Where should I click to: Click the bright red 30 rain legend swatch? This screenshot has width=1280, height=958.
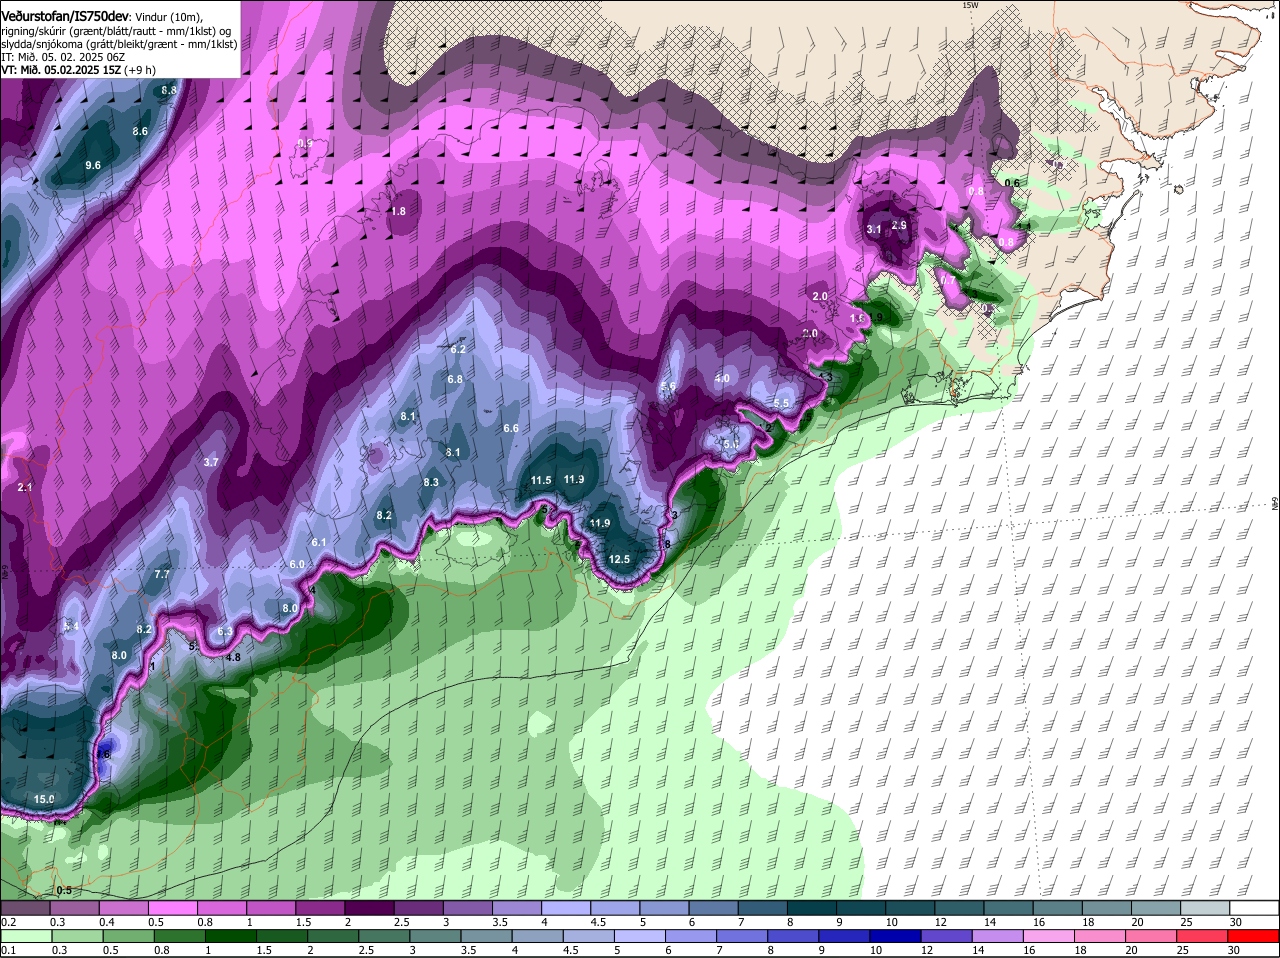(1255, 936)
